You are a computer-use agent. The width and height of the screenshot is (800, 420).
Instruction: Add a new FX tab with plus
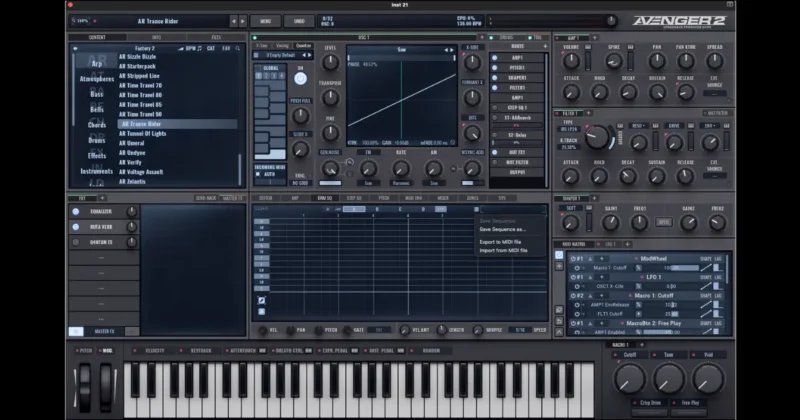[x=102, y=198]
